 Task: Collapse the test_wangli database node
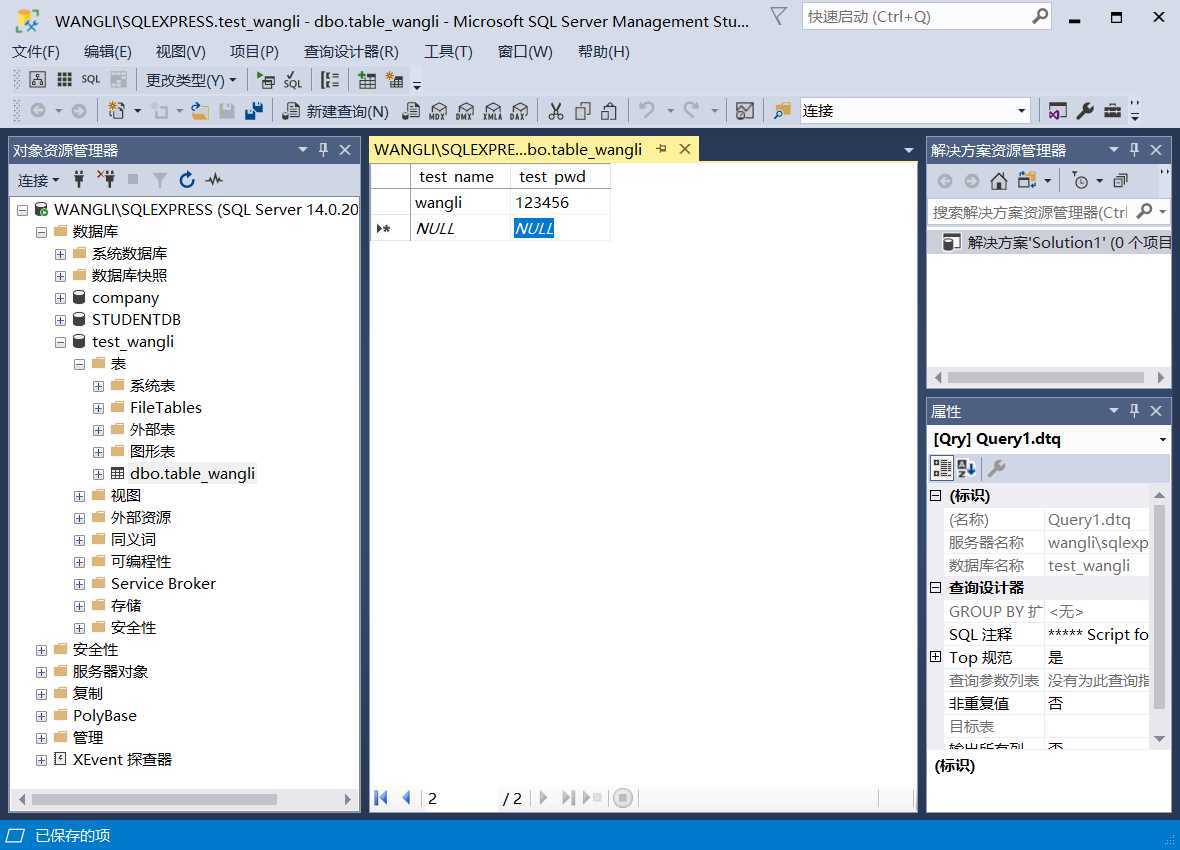[x=60, y=342]
